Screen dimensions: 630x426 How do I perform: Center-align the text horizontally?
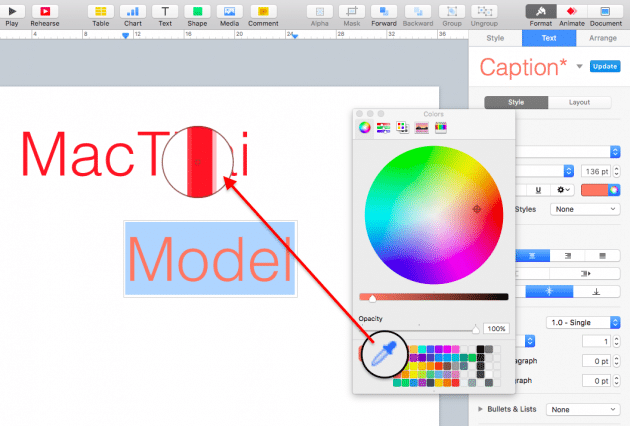click(532, 256)
